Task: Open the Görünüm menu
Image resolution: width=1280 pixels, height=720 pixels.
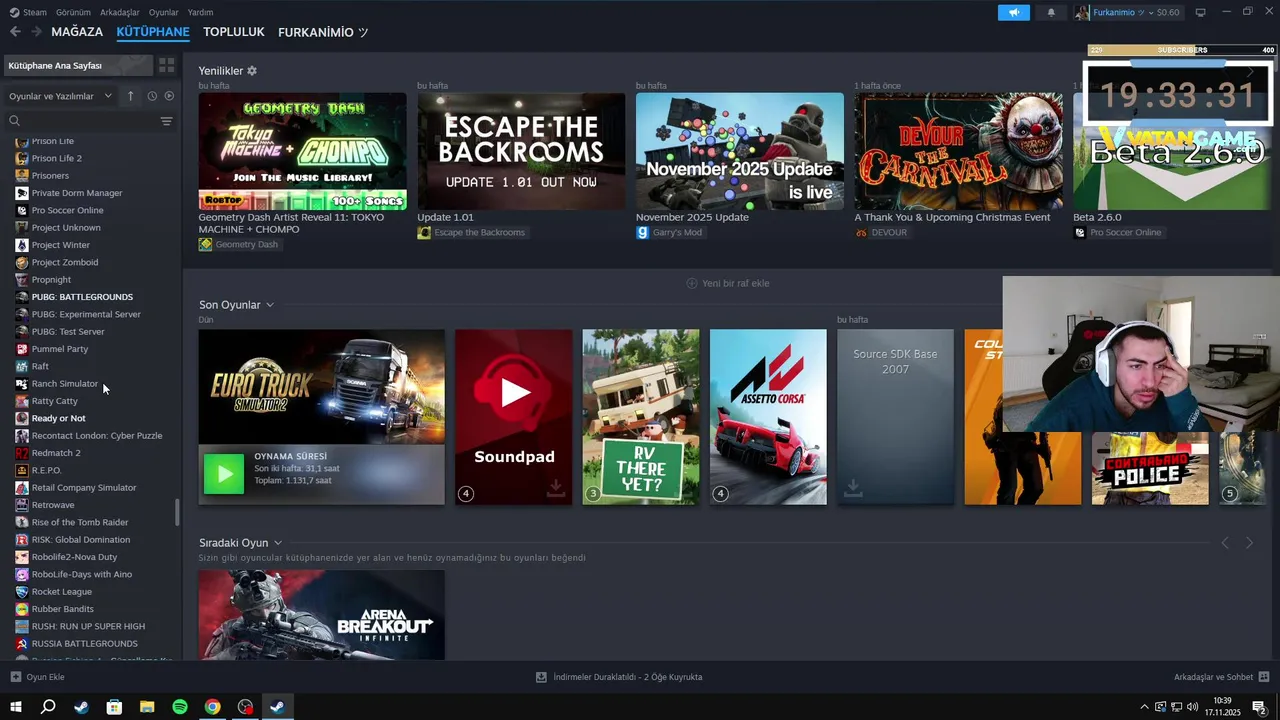Action: tap(73, 12)
